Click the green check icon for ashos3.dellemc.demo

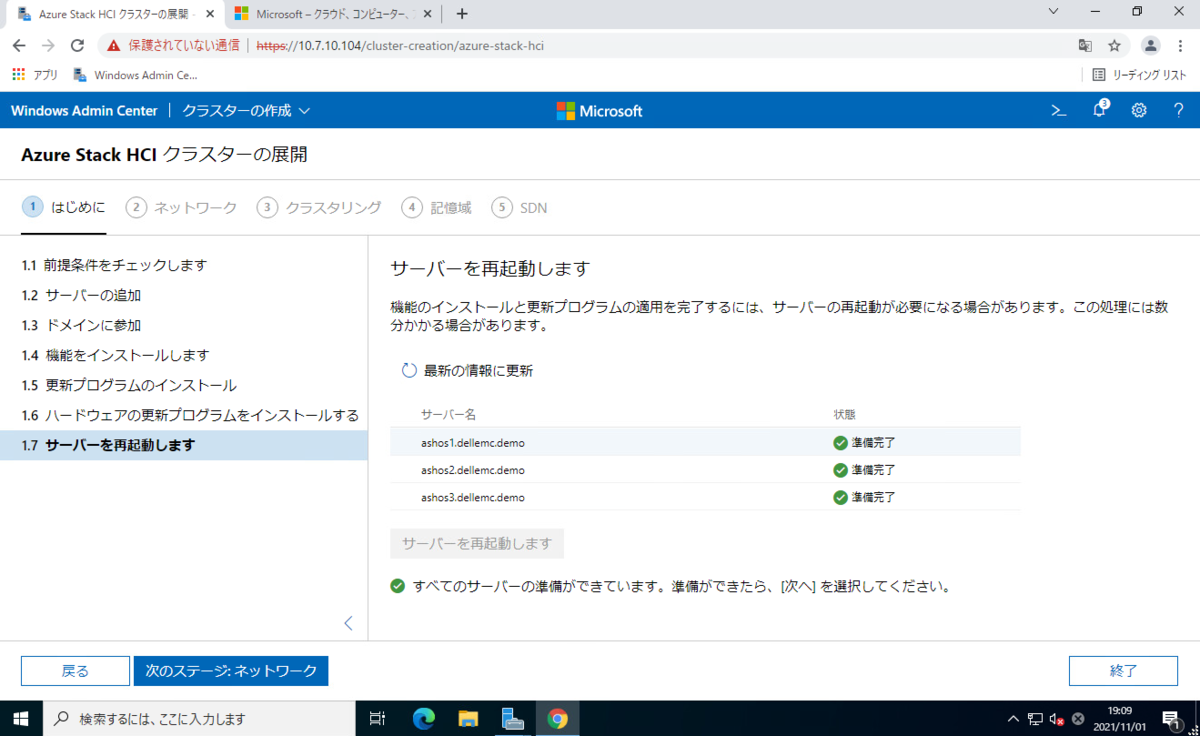(840, 496)
